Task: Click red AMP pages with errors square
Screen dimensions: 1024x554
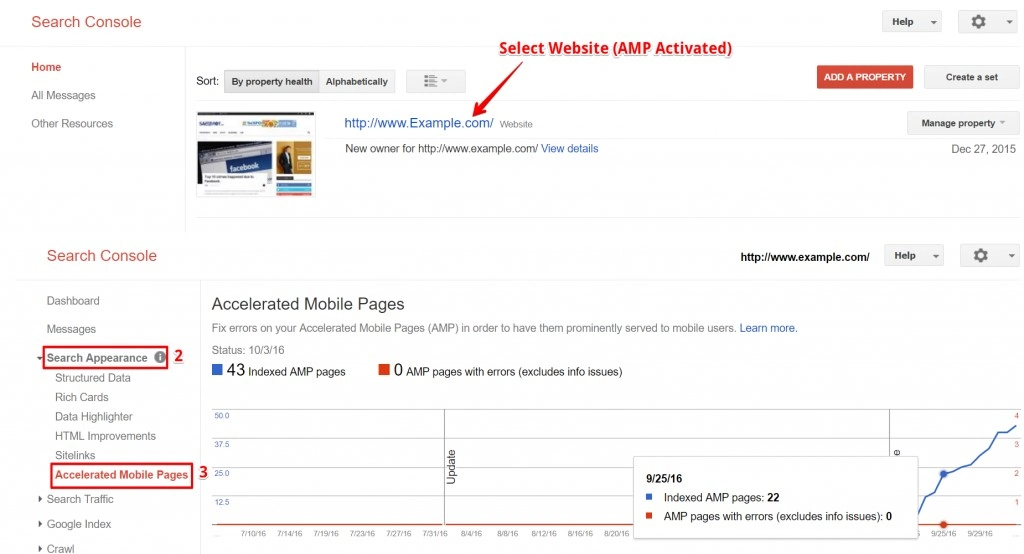Action: [384, 371]
